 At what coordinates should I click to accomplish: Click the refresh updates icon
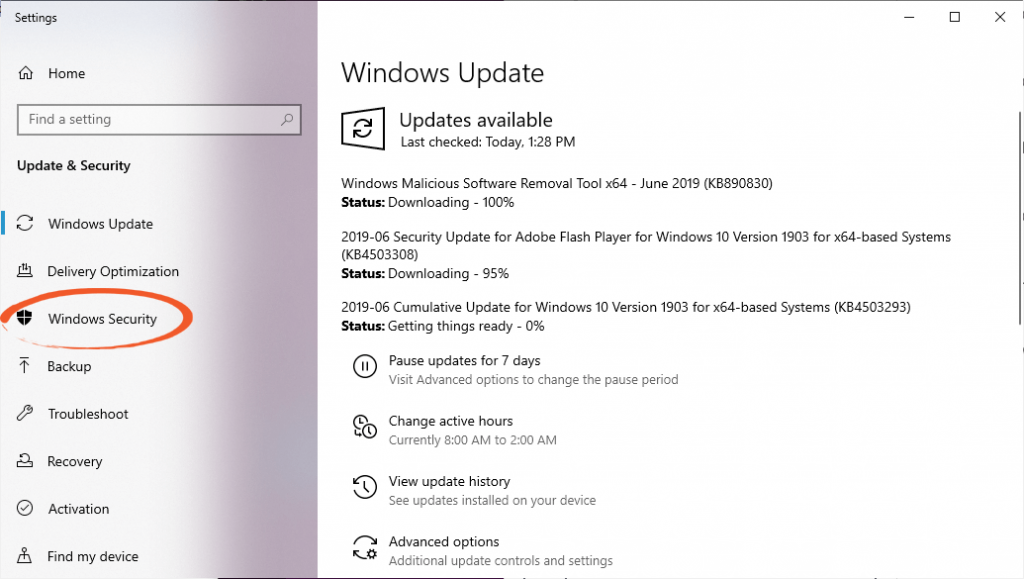coord(362,129)
